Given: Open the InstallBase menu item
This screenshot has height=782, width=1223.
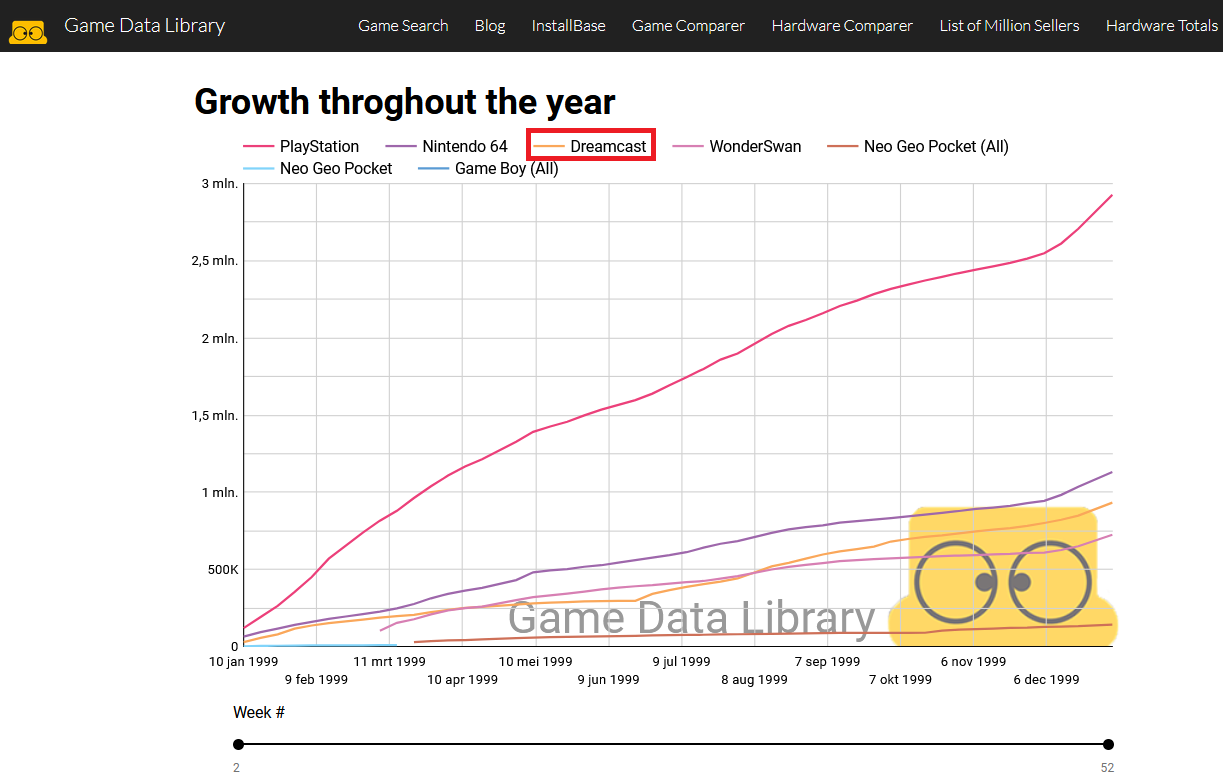Looking at the screenshot, I should coord(569,26).
